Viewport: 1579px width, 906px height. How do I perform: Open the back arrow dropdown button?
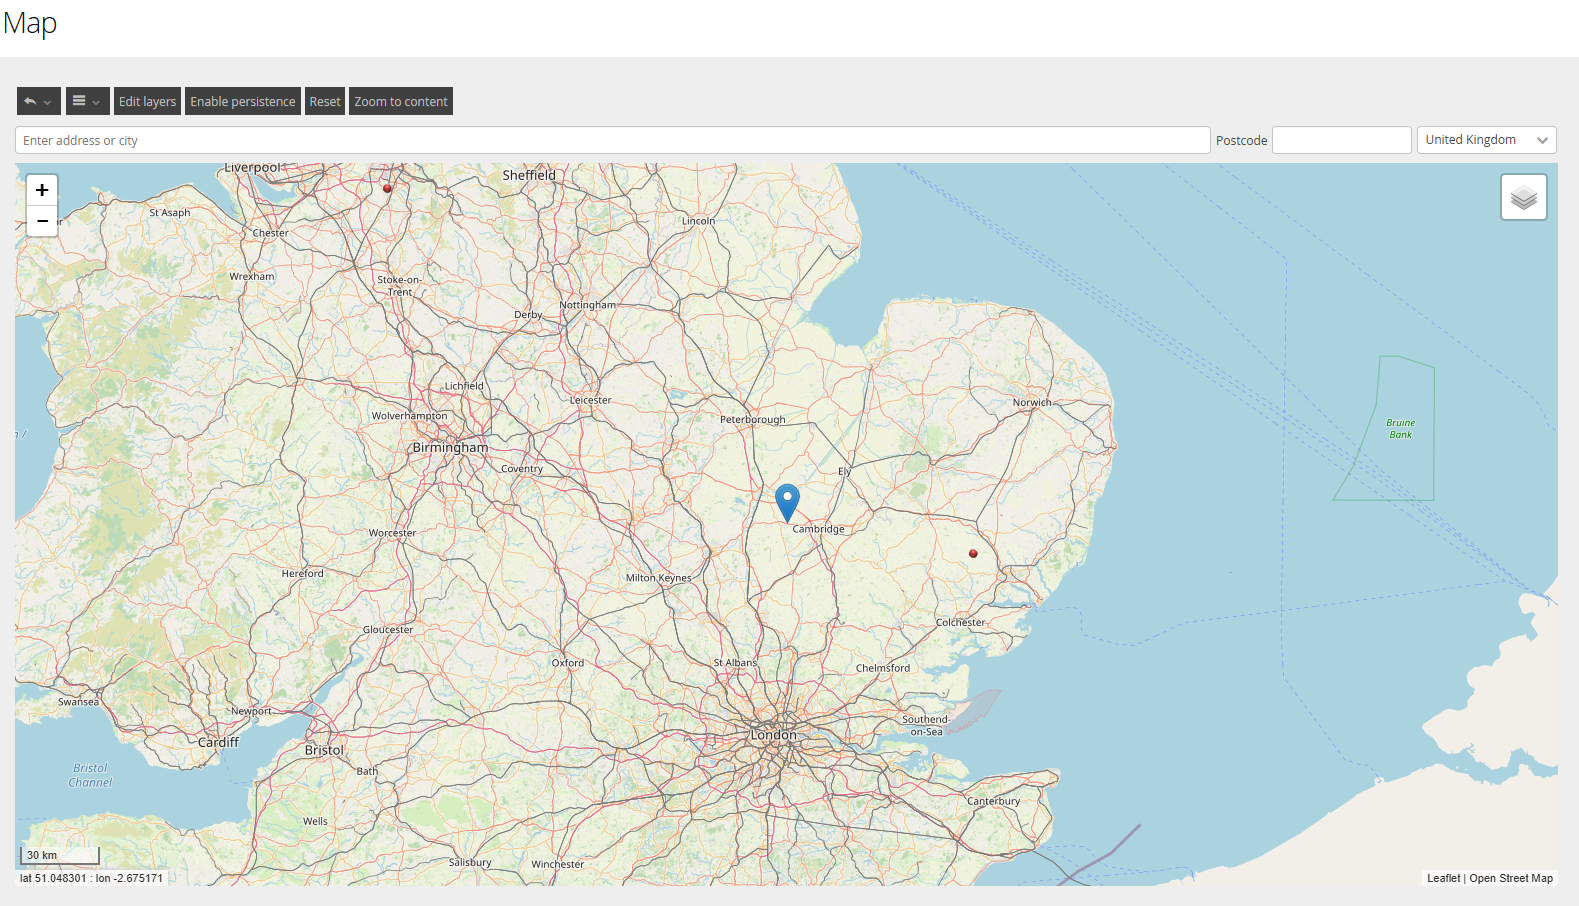point(38,101)
